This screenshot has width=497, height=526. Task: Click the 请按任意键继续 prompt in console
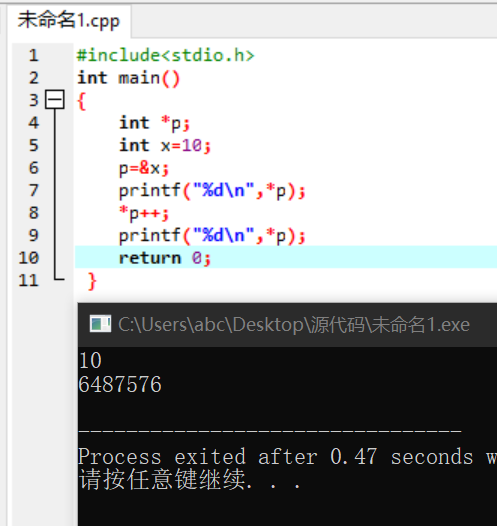[189, 480]
